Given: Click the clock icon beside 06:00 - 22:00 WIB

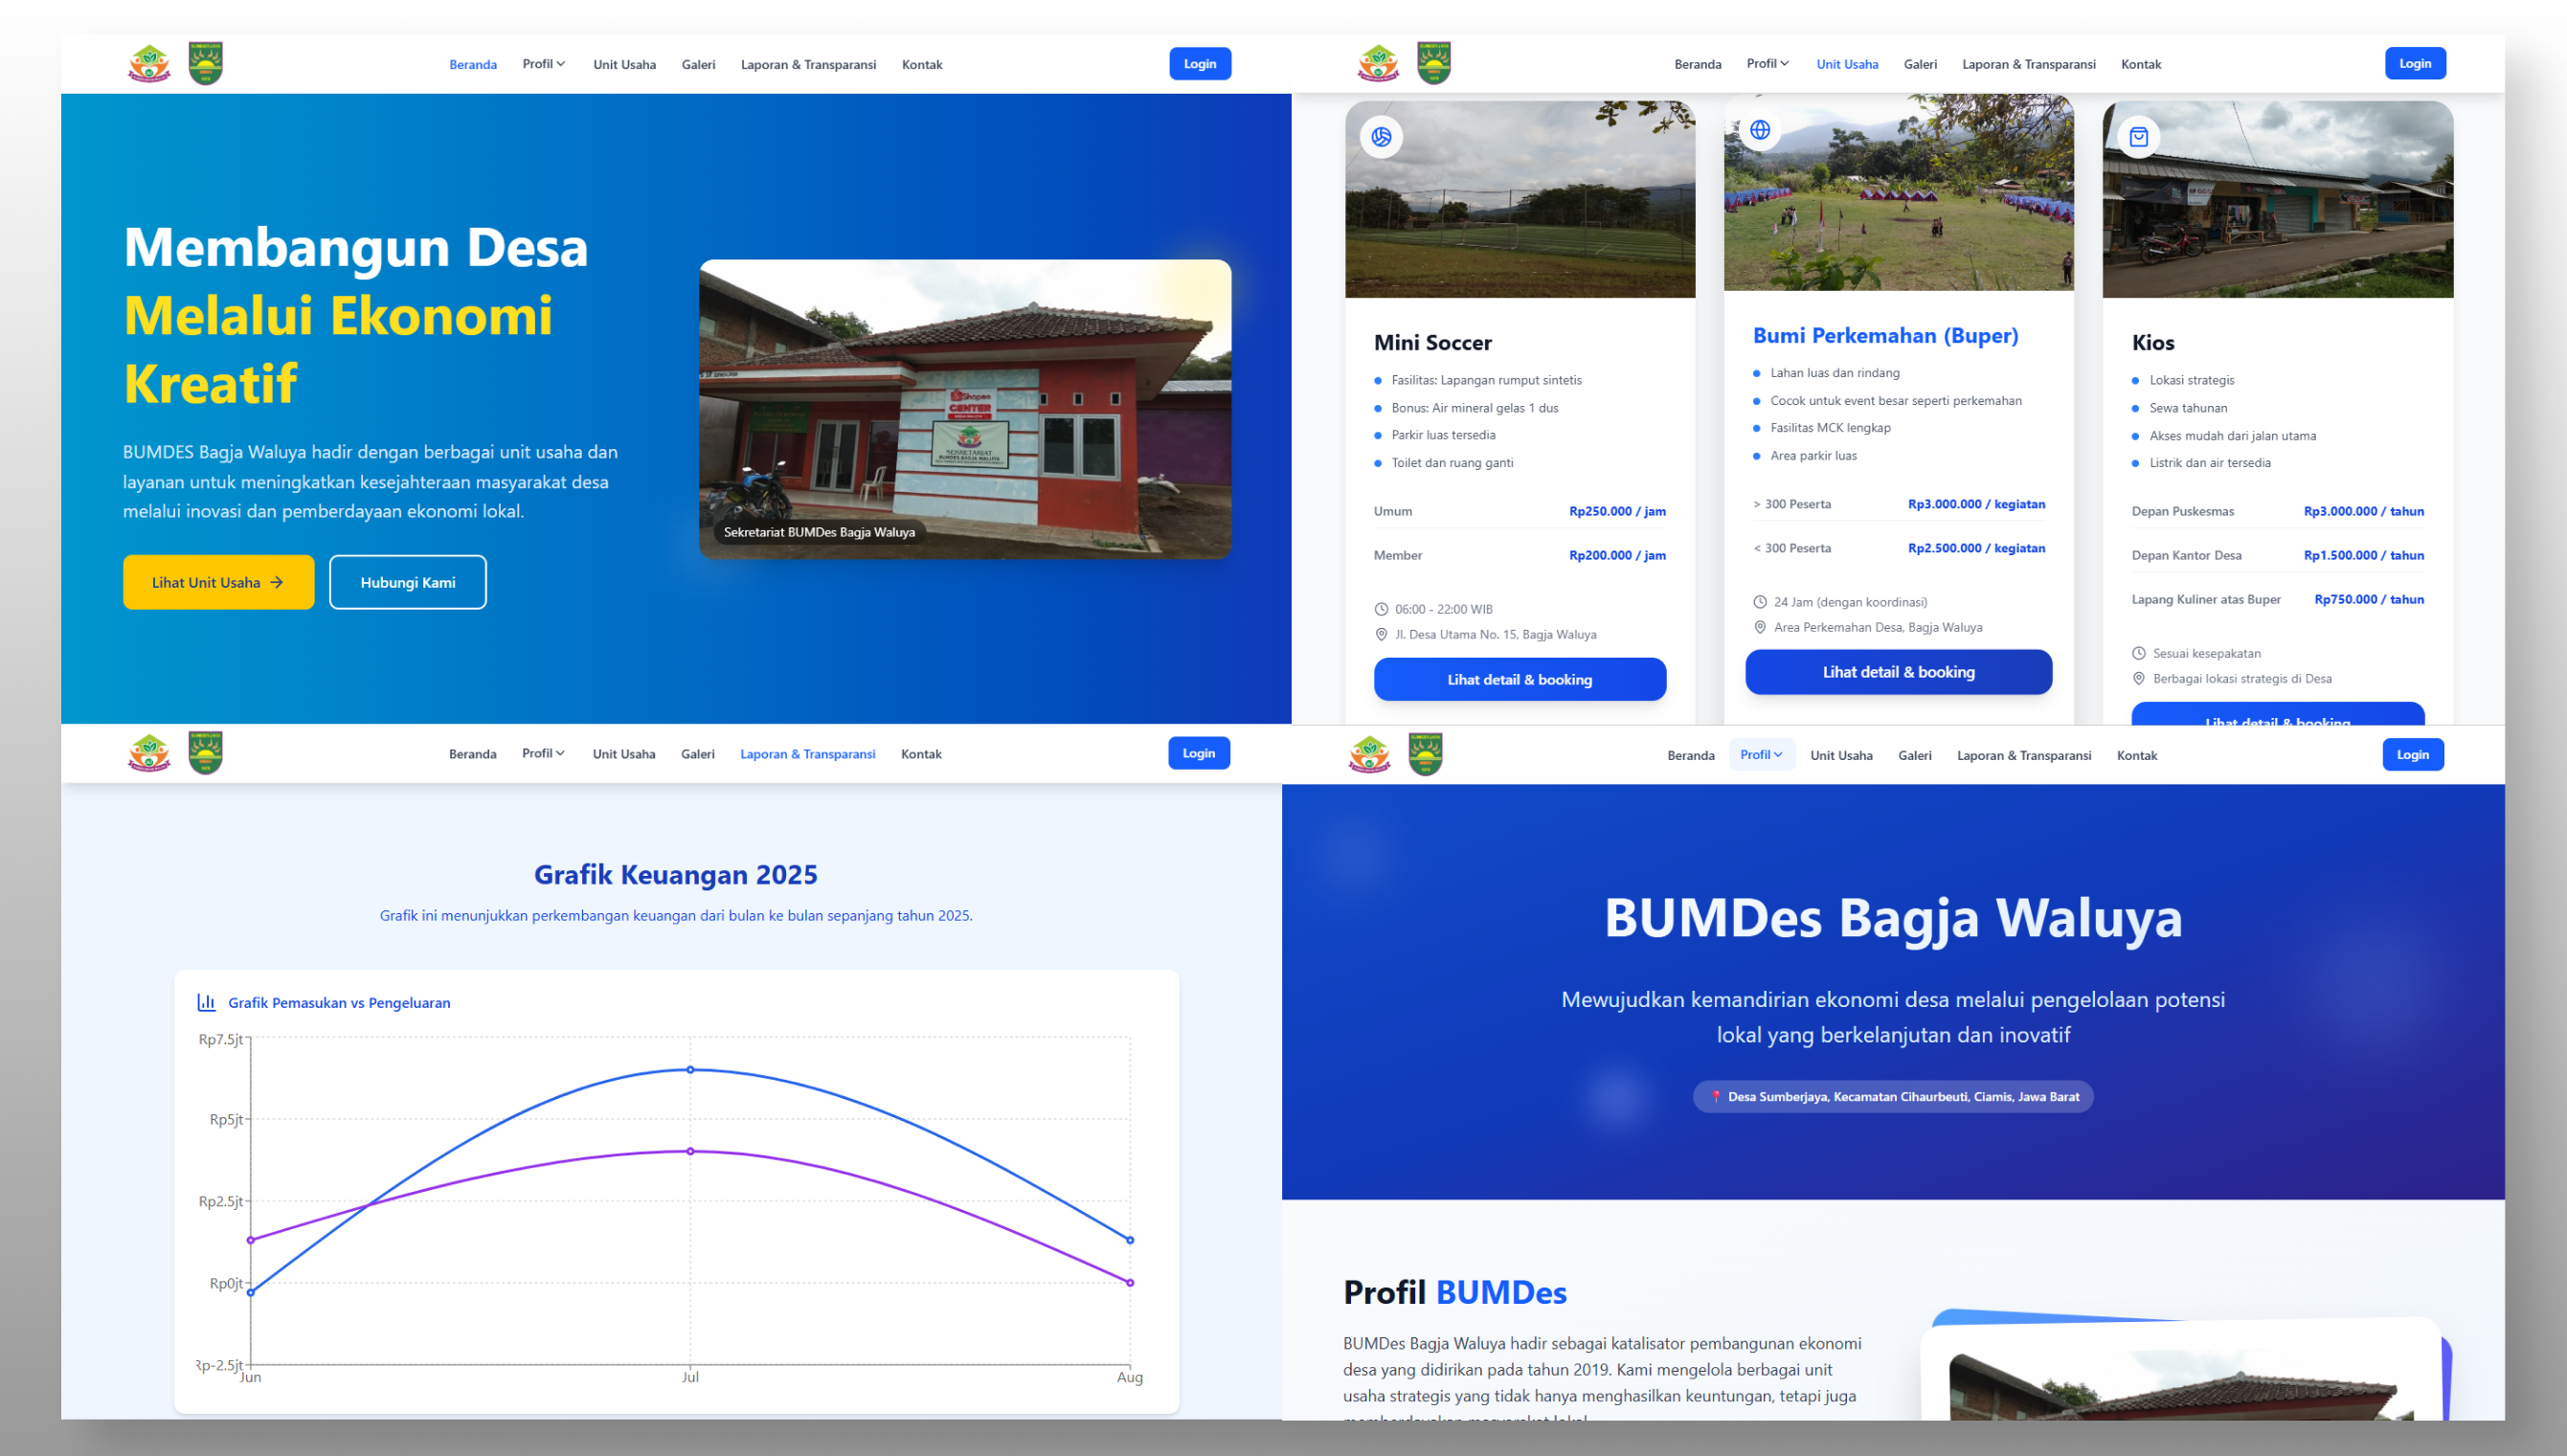Looking at the screenshot, I should click(1381, 609).
